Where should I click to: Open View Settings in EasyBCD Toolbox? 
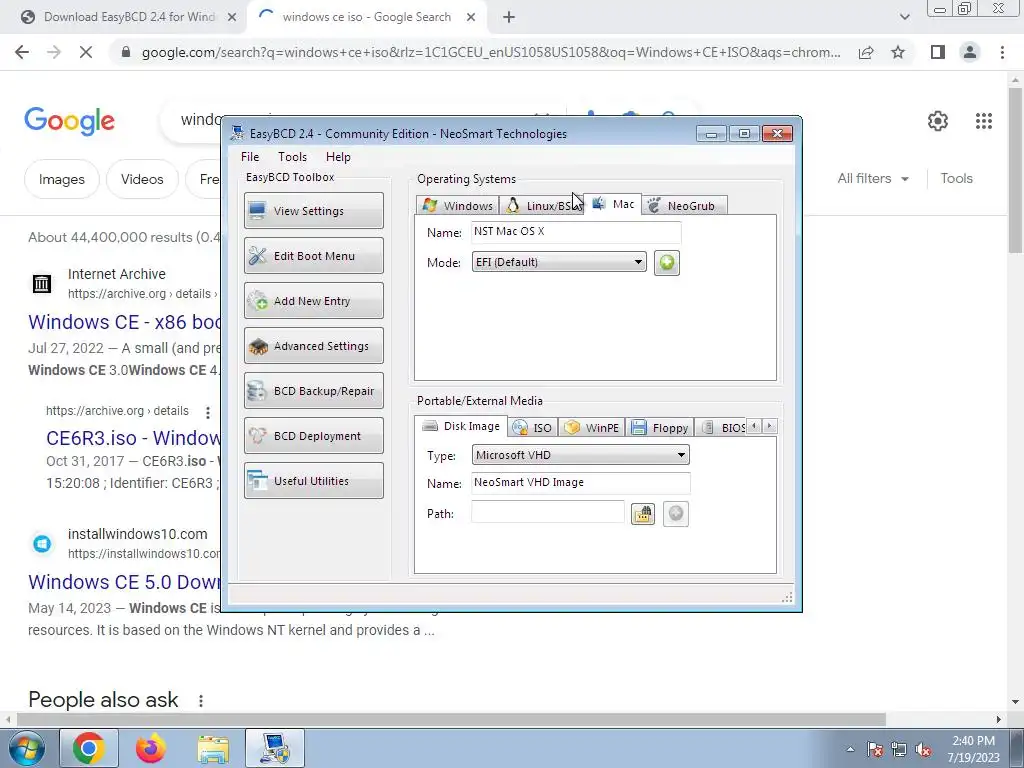coord(313,210)
